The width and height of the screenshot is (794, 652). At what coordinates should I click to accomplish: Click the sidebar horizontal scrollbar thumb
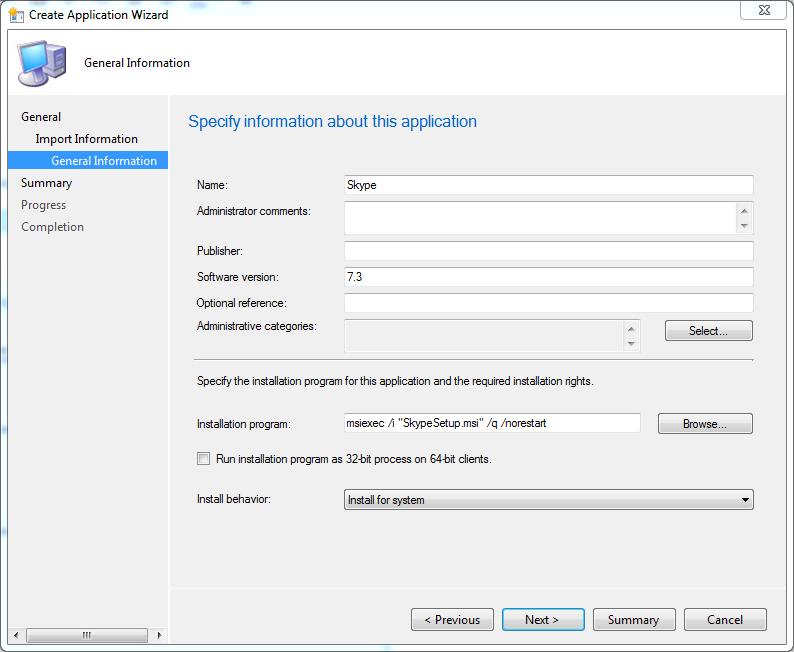click(x=87, y=635)
